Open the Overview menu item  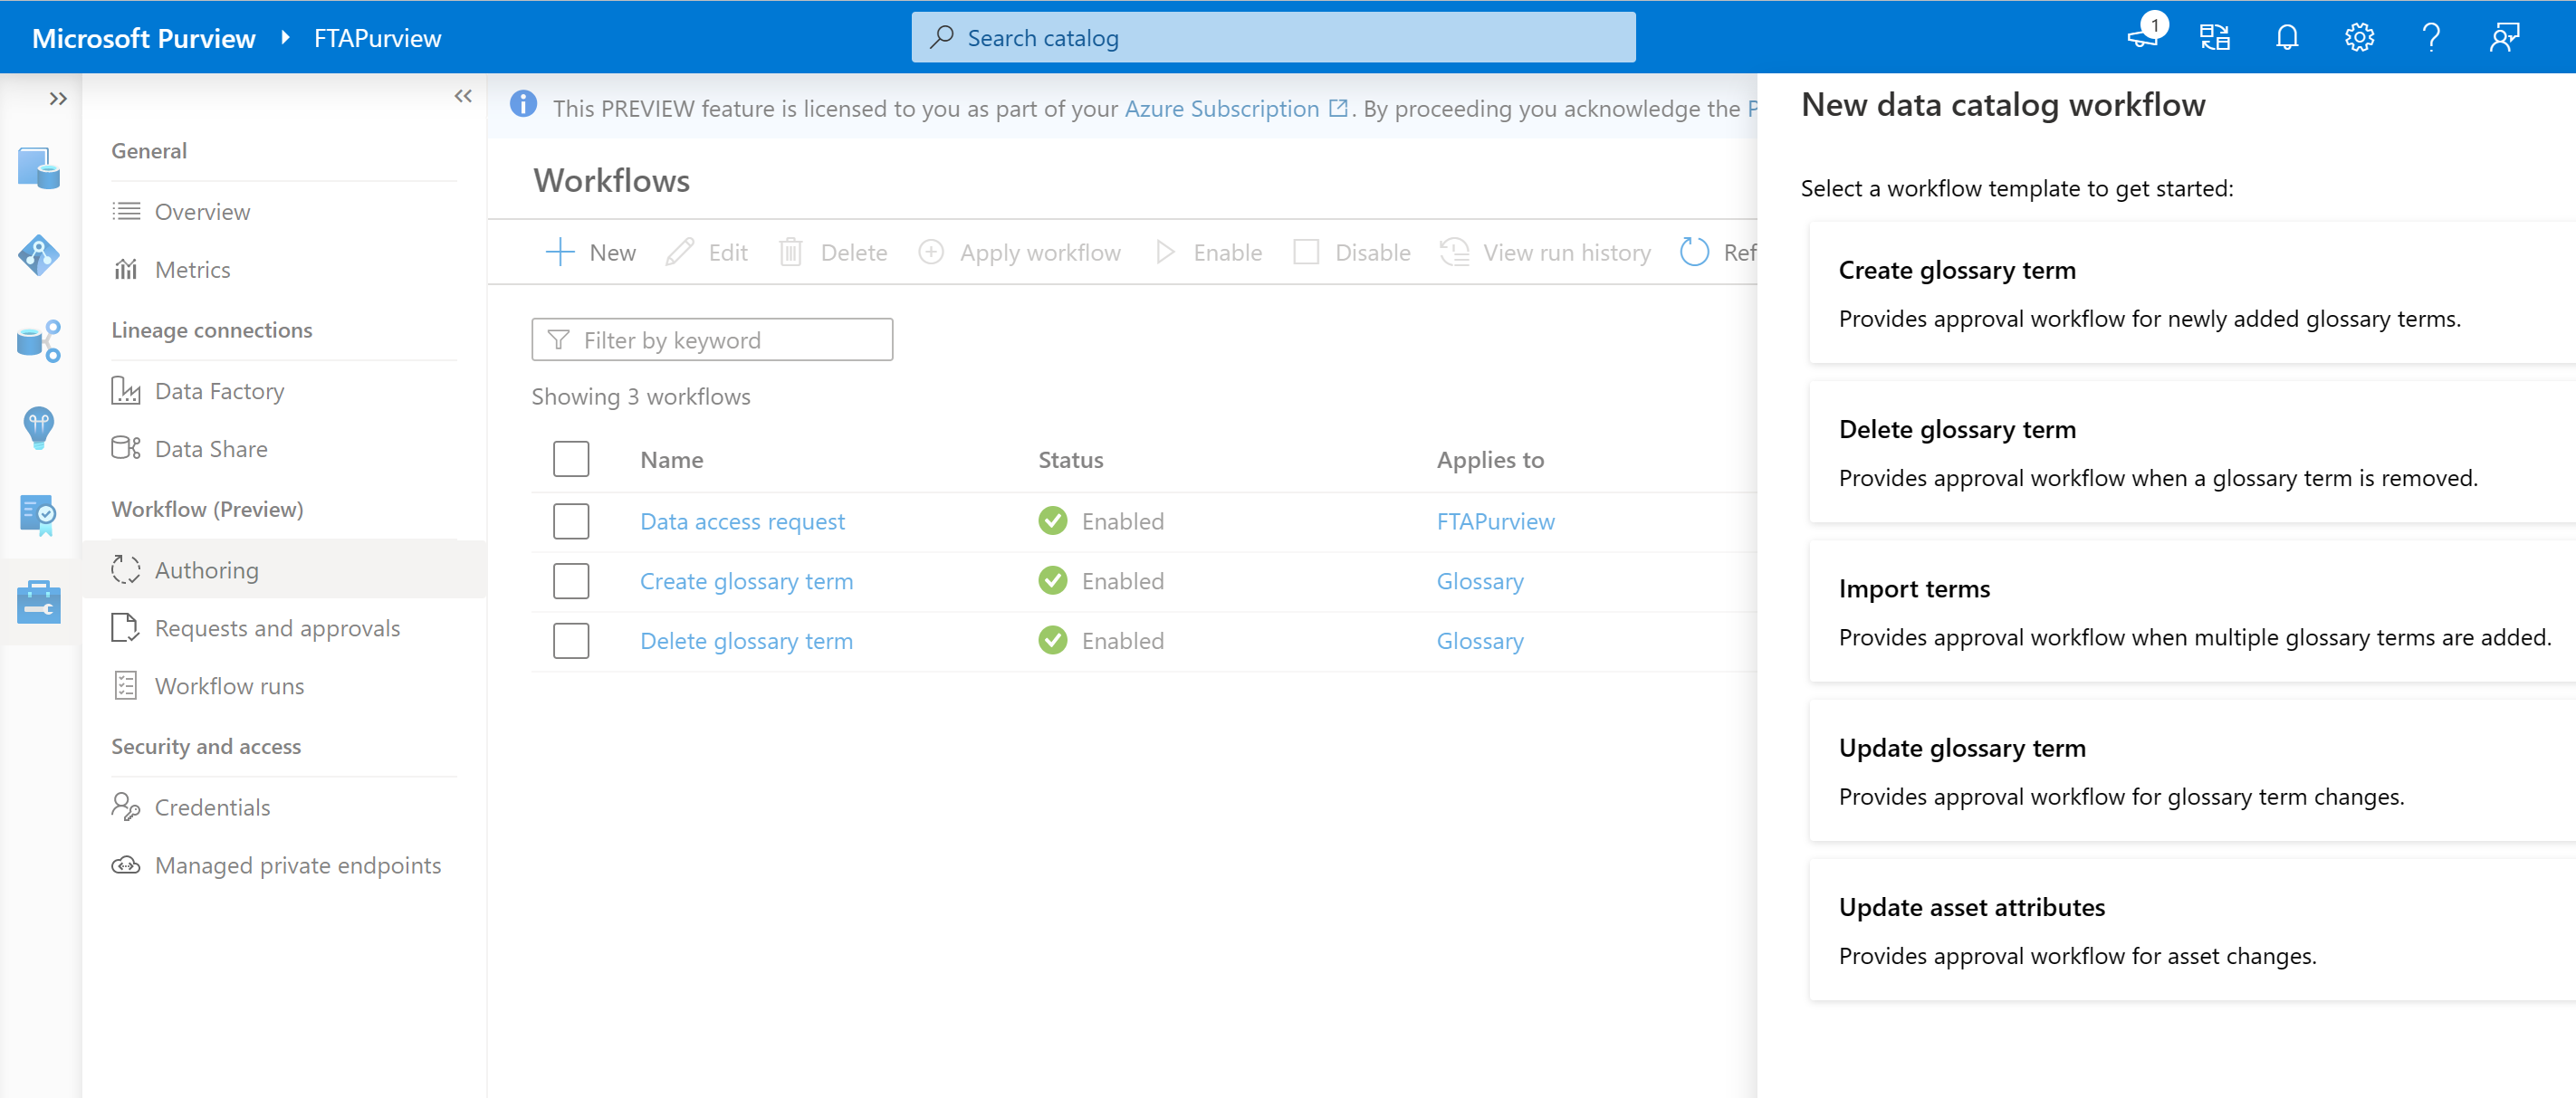click(202, 210)
